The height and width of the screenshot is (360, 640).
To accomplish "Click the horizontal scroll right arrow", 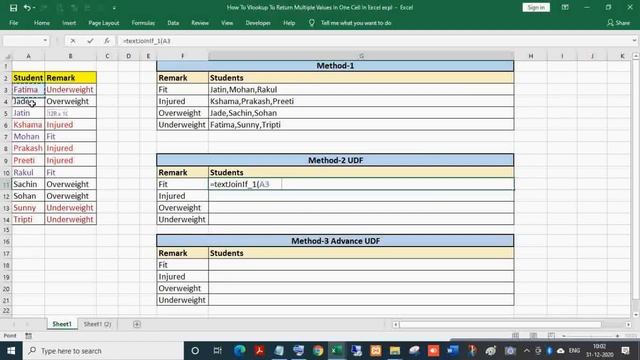I will [x=628, y=324].
